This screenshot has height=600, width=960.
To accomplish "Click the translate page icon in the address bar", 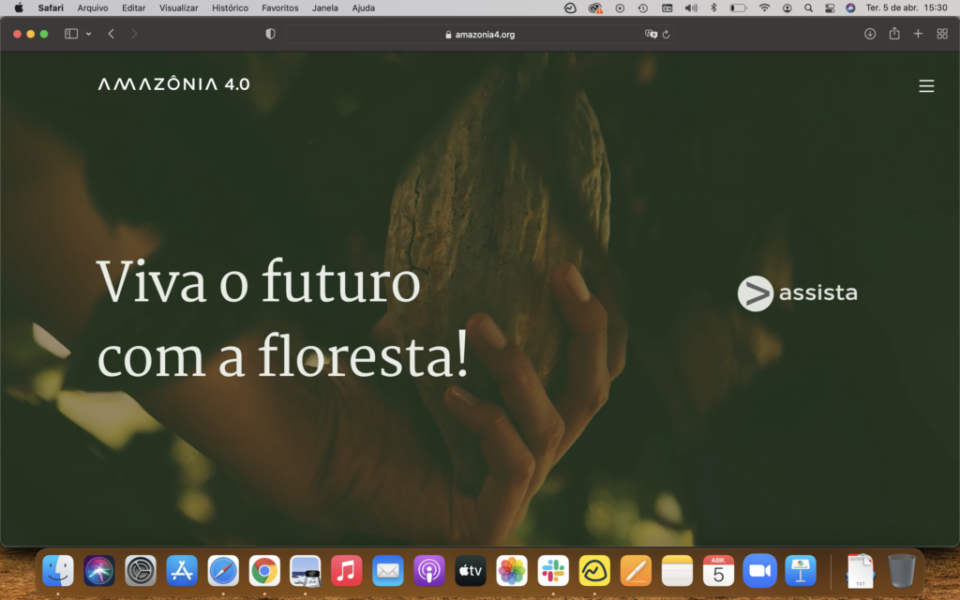I will [651, 34].
